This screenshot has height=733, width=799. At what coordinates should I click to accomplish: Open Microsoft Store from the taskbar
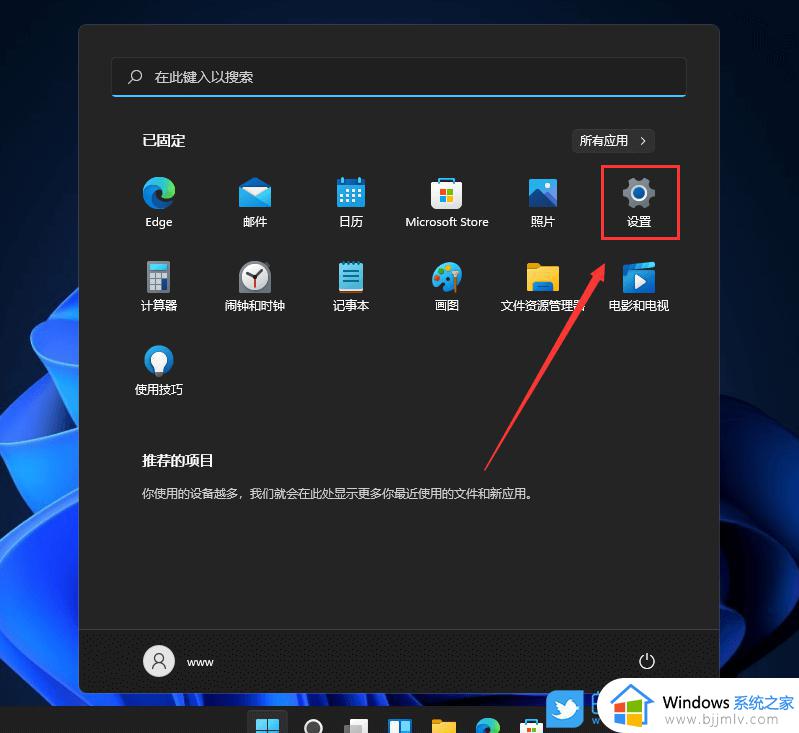coord(531,725)
